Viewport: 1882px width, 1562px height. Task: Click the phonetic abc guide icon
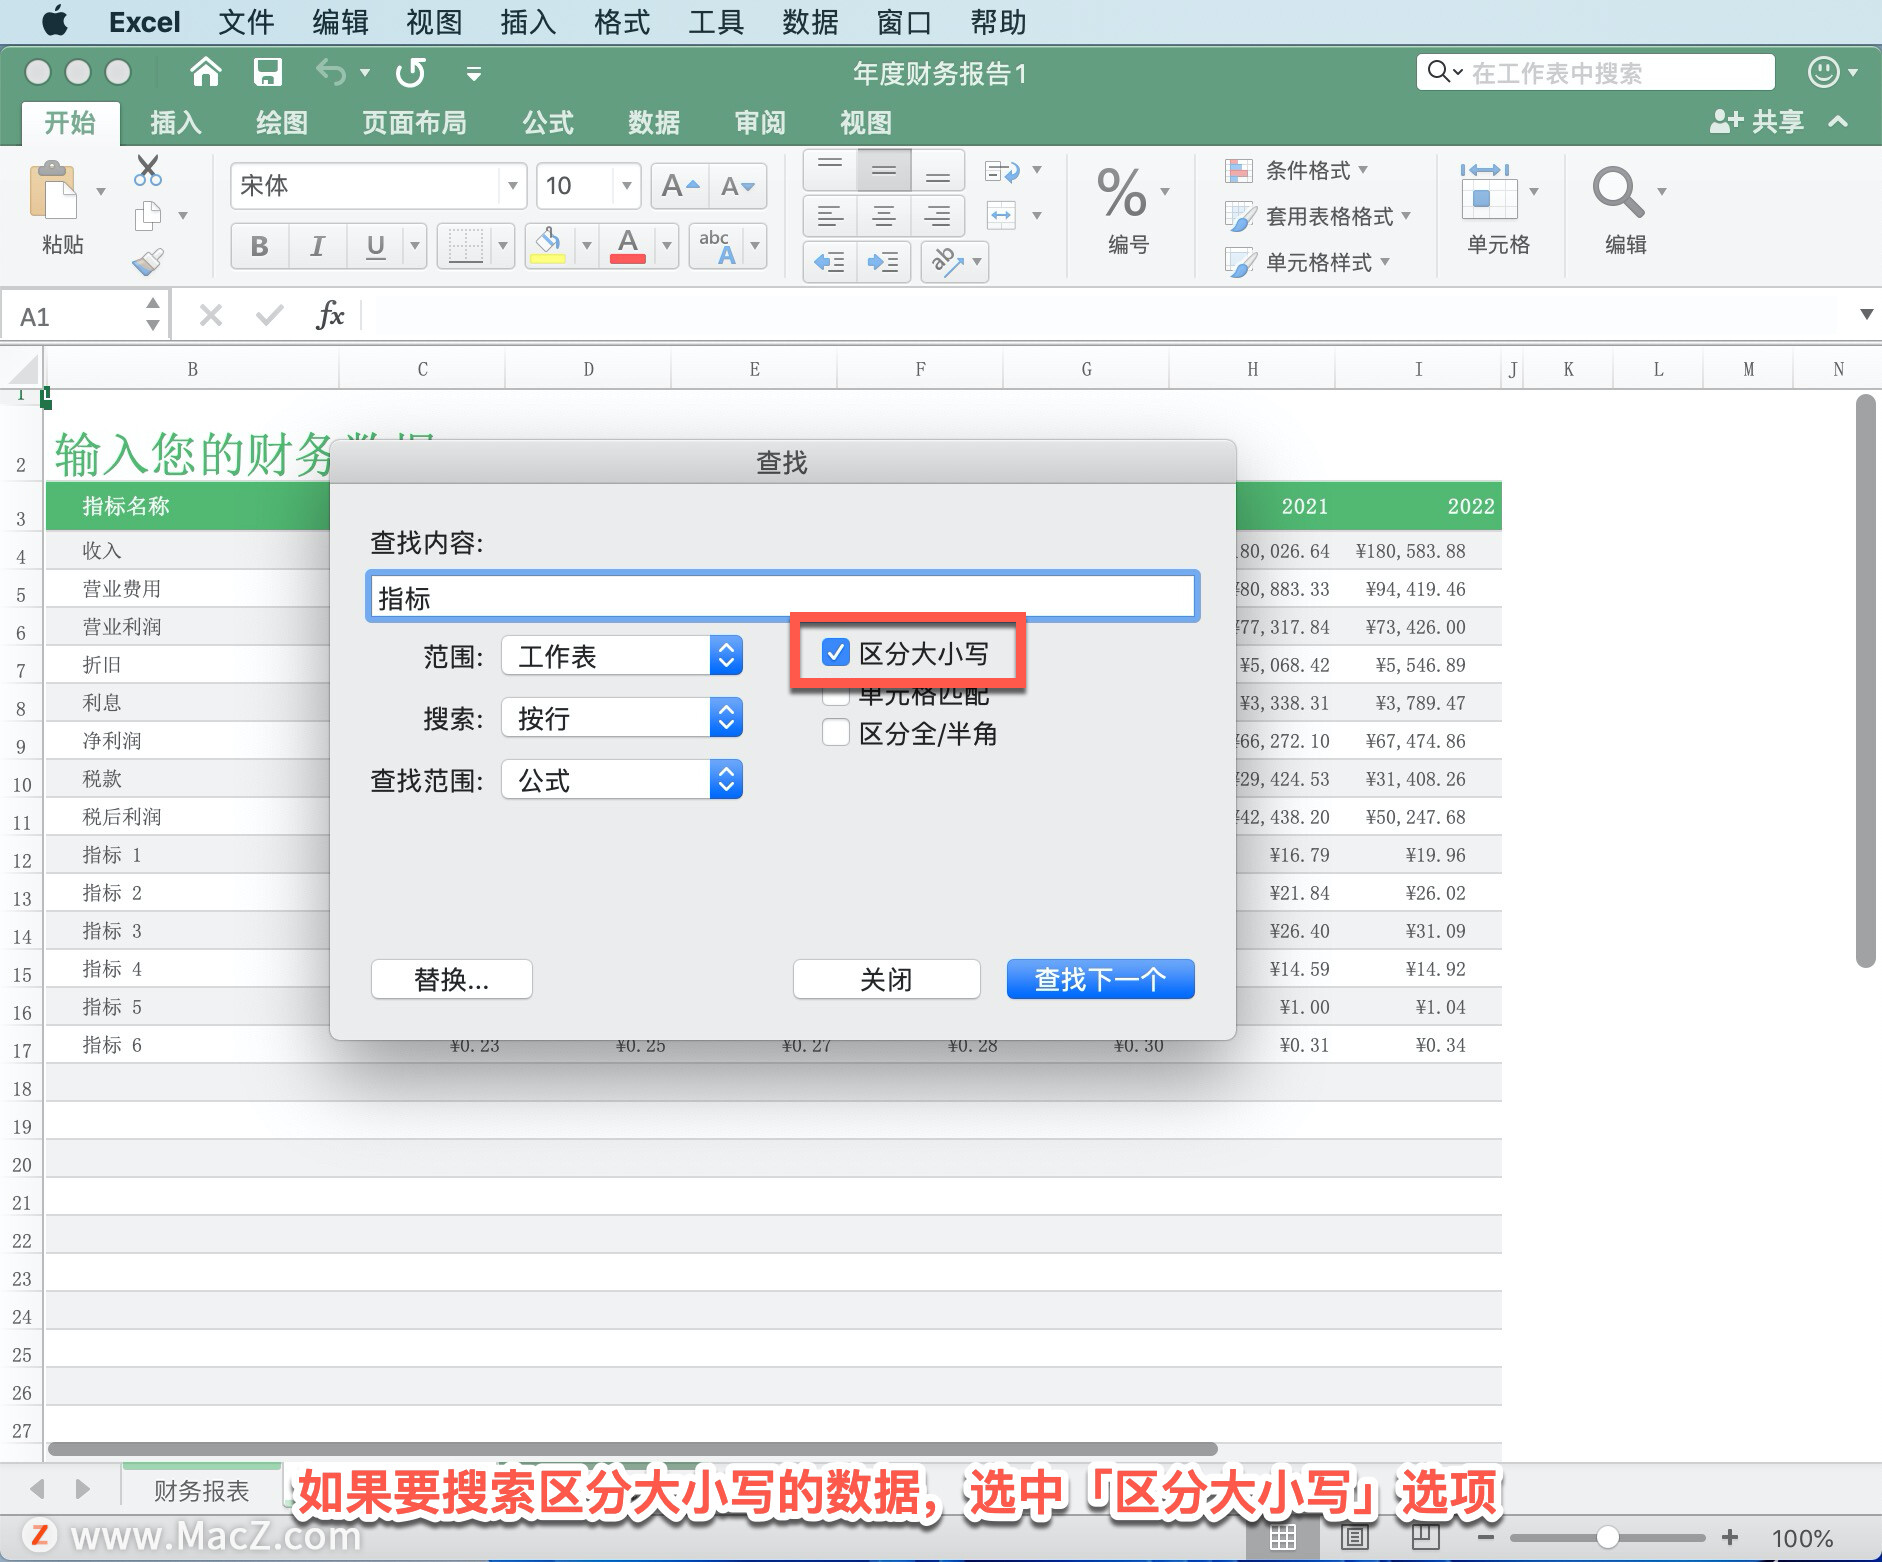[x=717, y=246]
